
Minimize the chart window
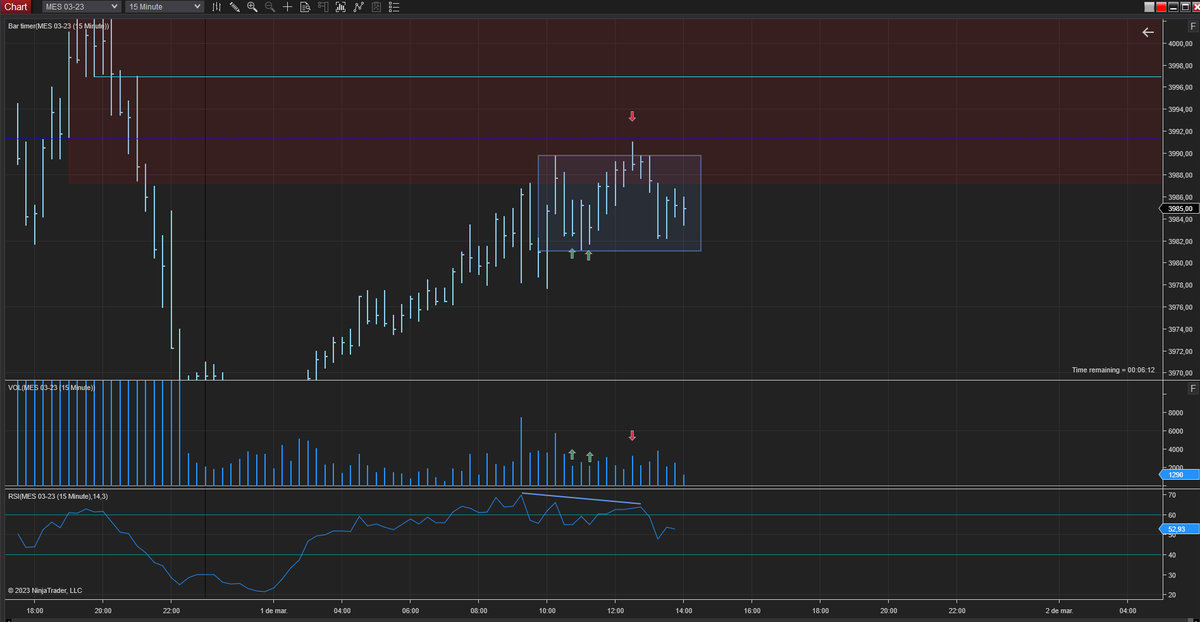coord(1173,7)
